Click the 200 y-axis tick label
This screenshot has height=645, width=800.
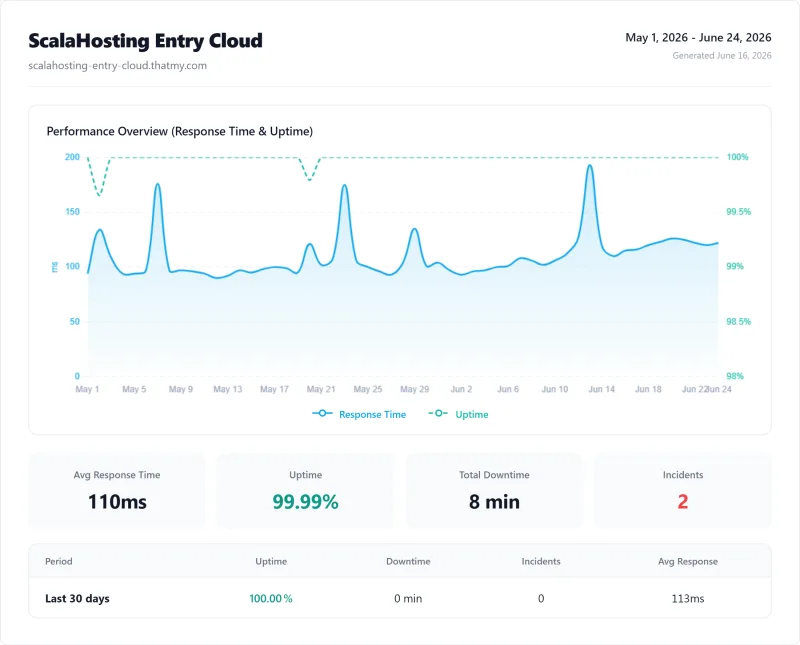(x=72, y=157)
